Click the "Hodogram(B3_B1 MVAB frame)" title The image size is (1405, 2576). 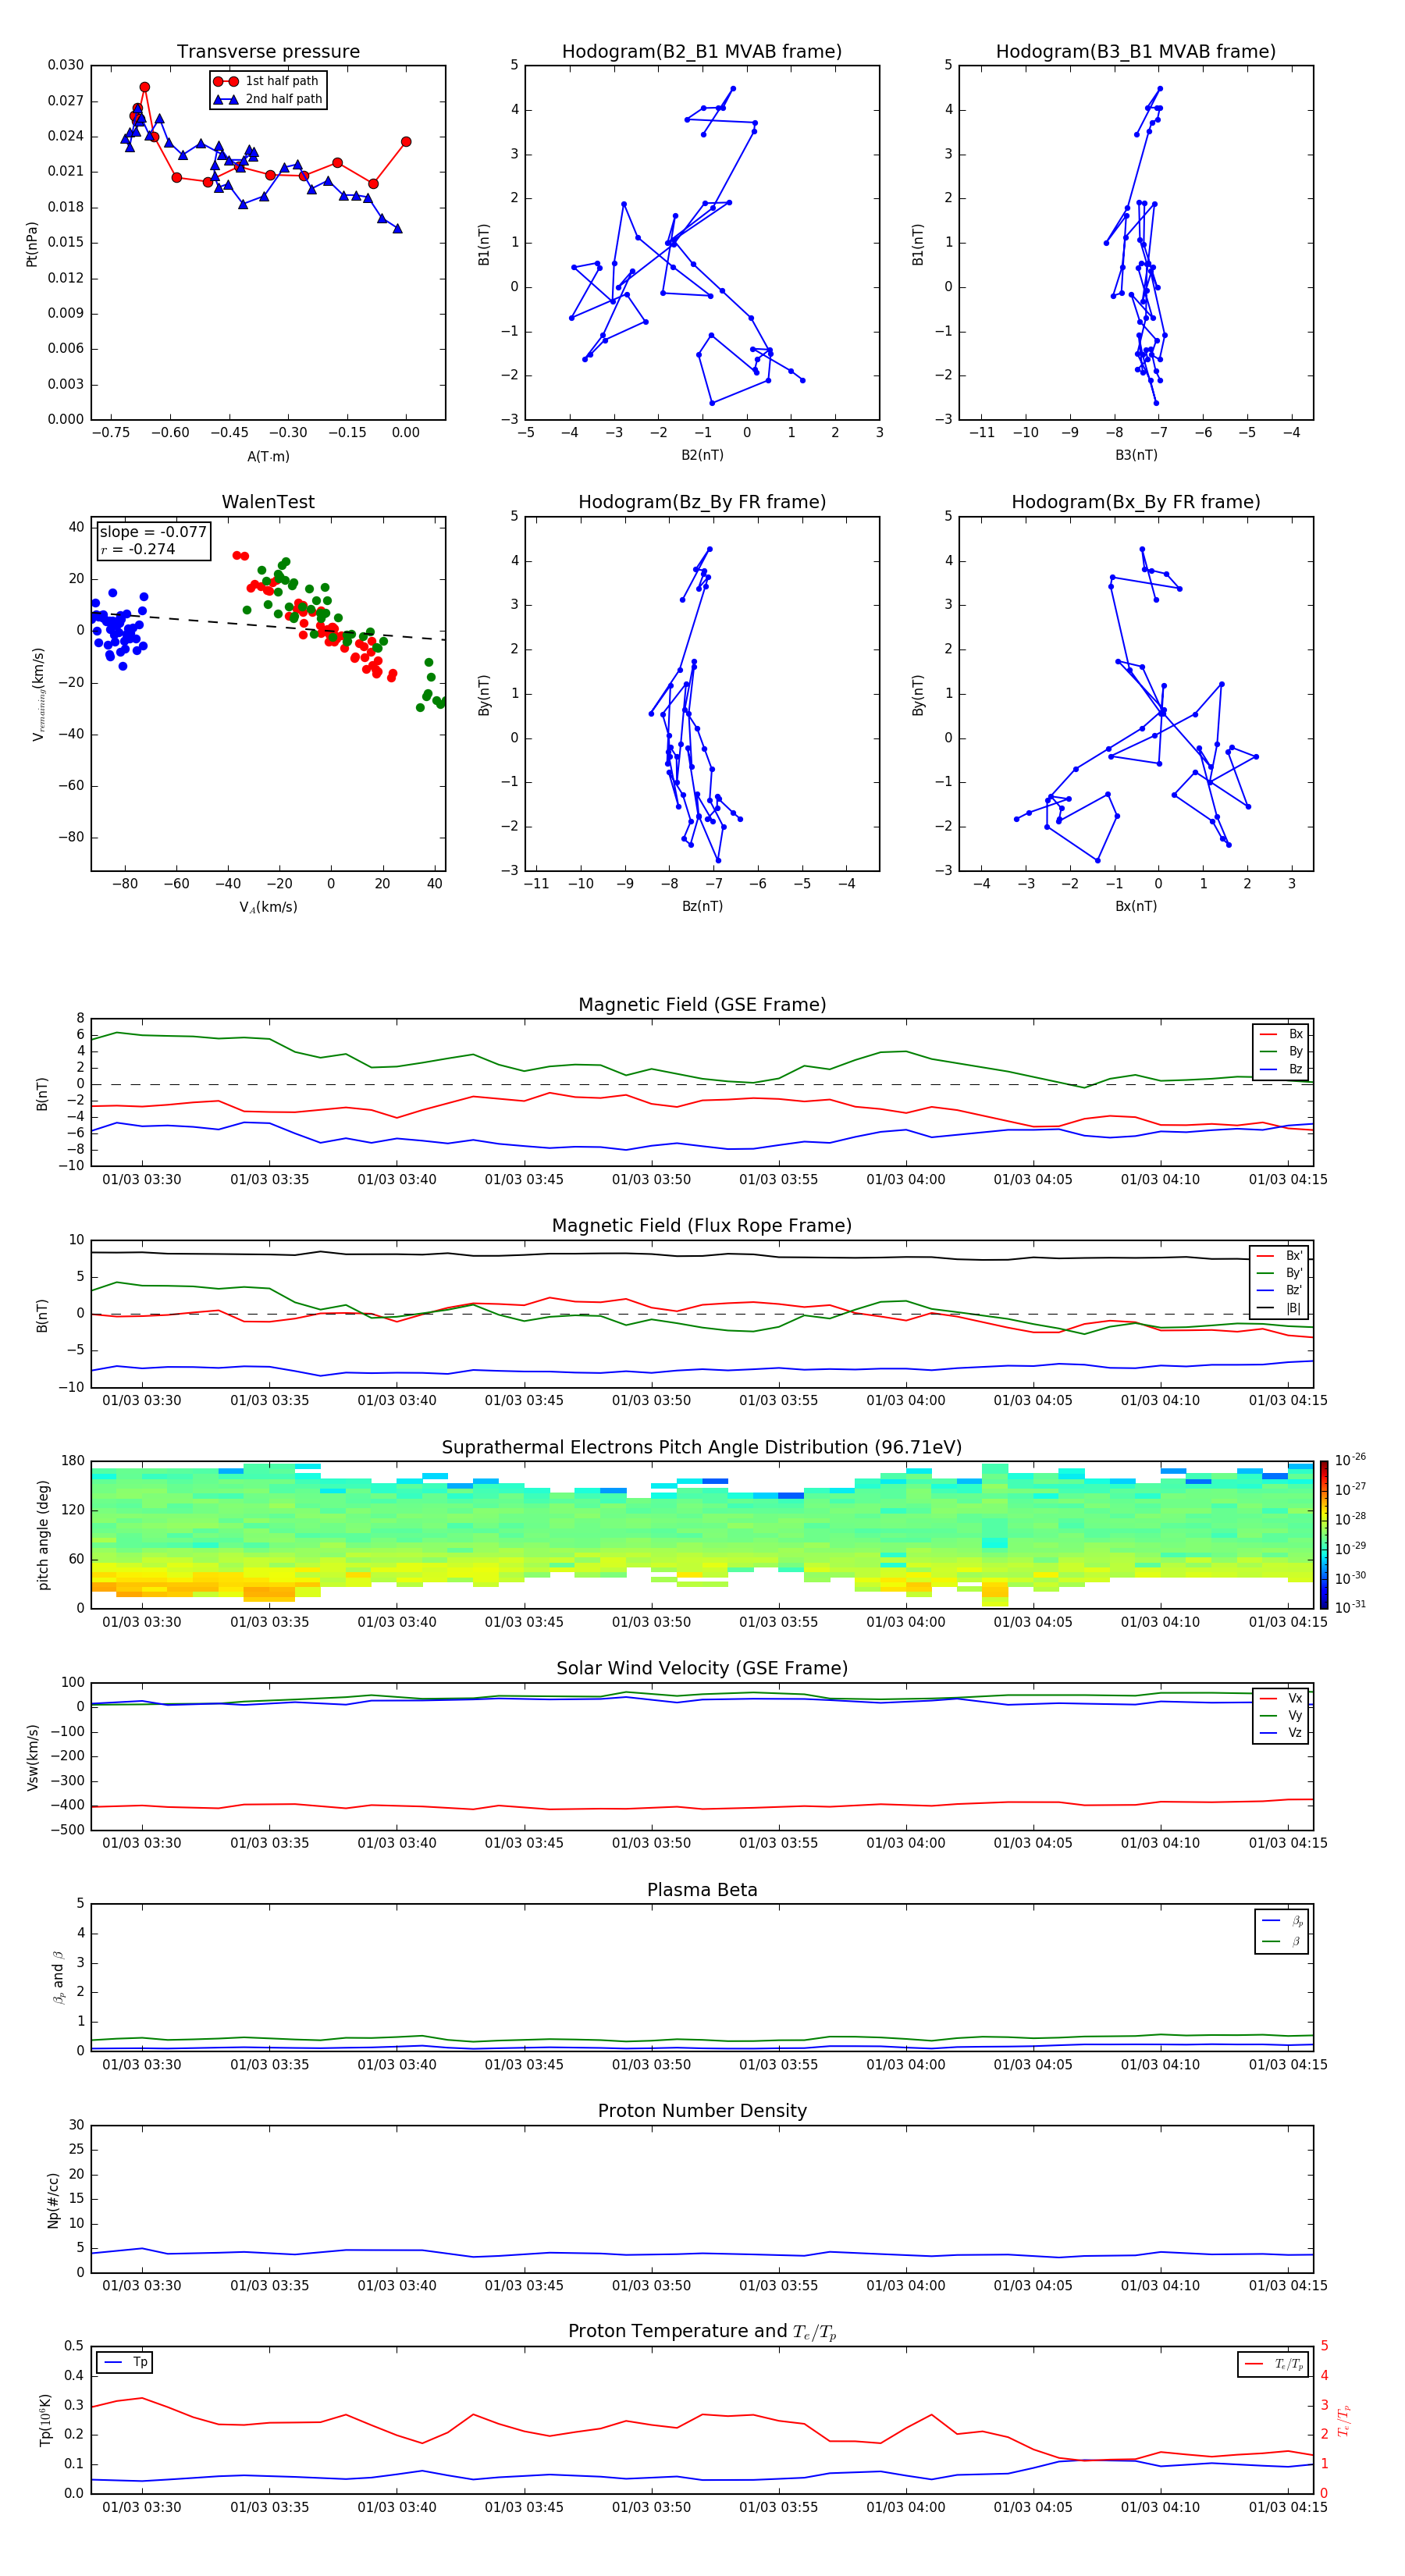[x=1136, y=52]
